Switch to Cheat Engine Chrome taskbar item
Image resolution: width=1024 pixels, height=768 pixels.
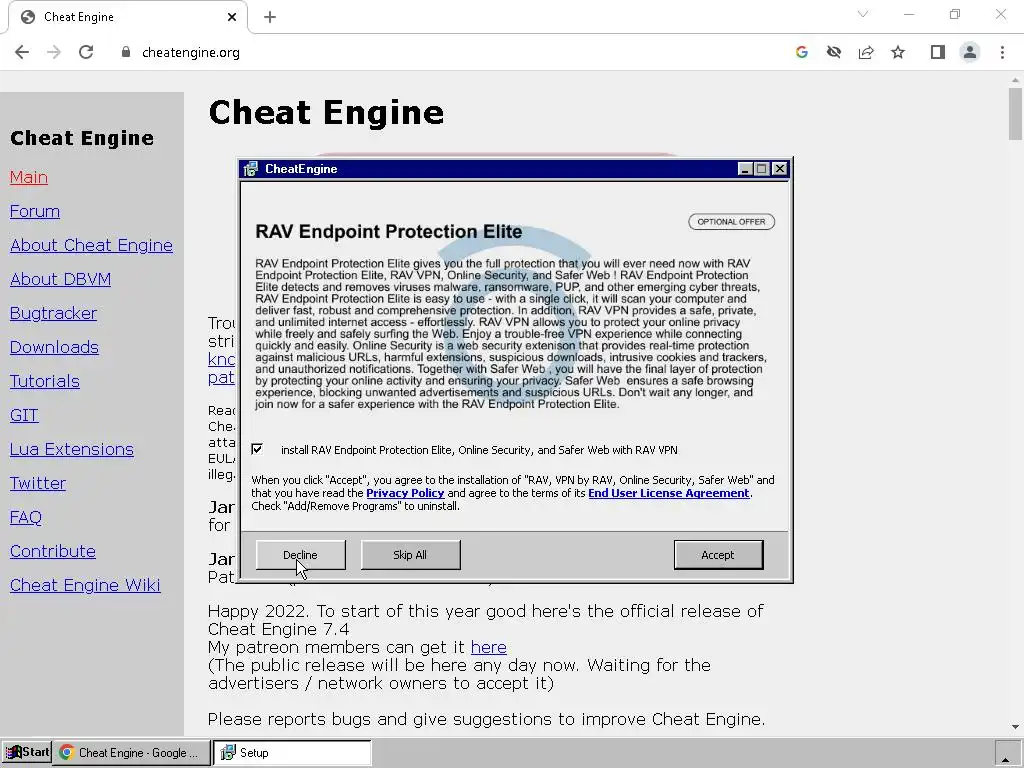[132, 752]
